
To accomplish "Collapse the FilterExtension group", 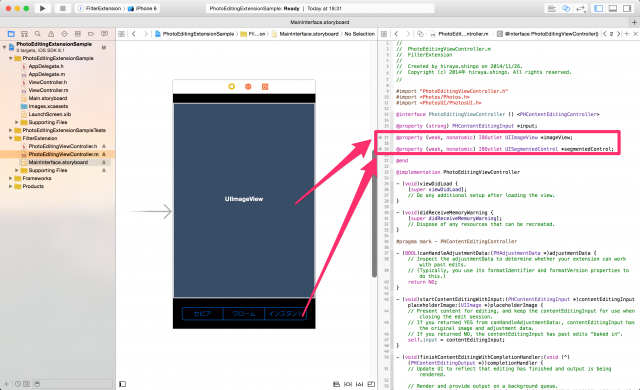I will point(11,138).
